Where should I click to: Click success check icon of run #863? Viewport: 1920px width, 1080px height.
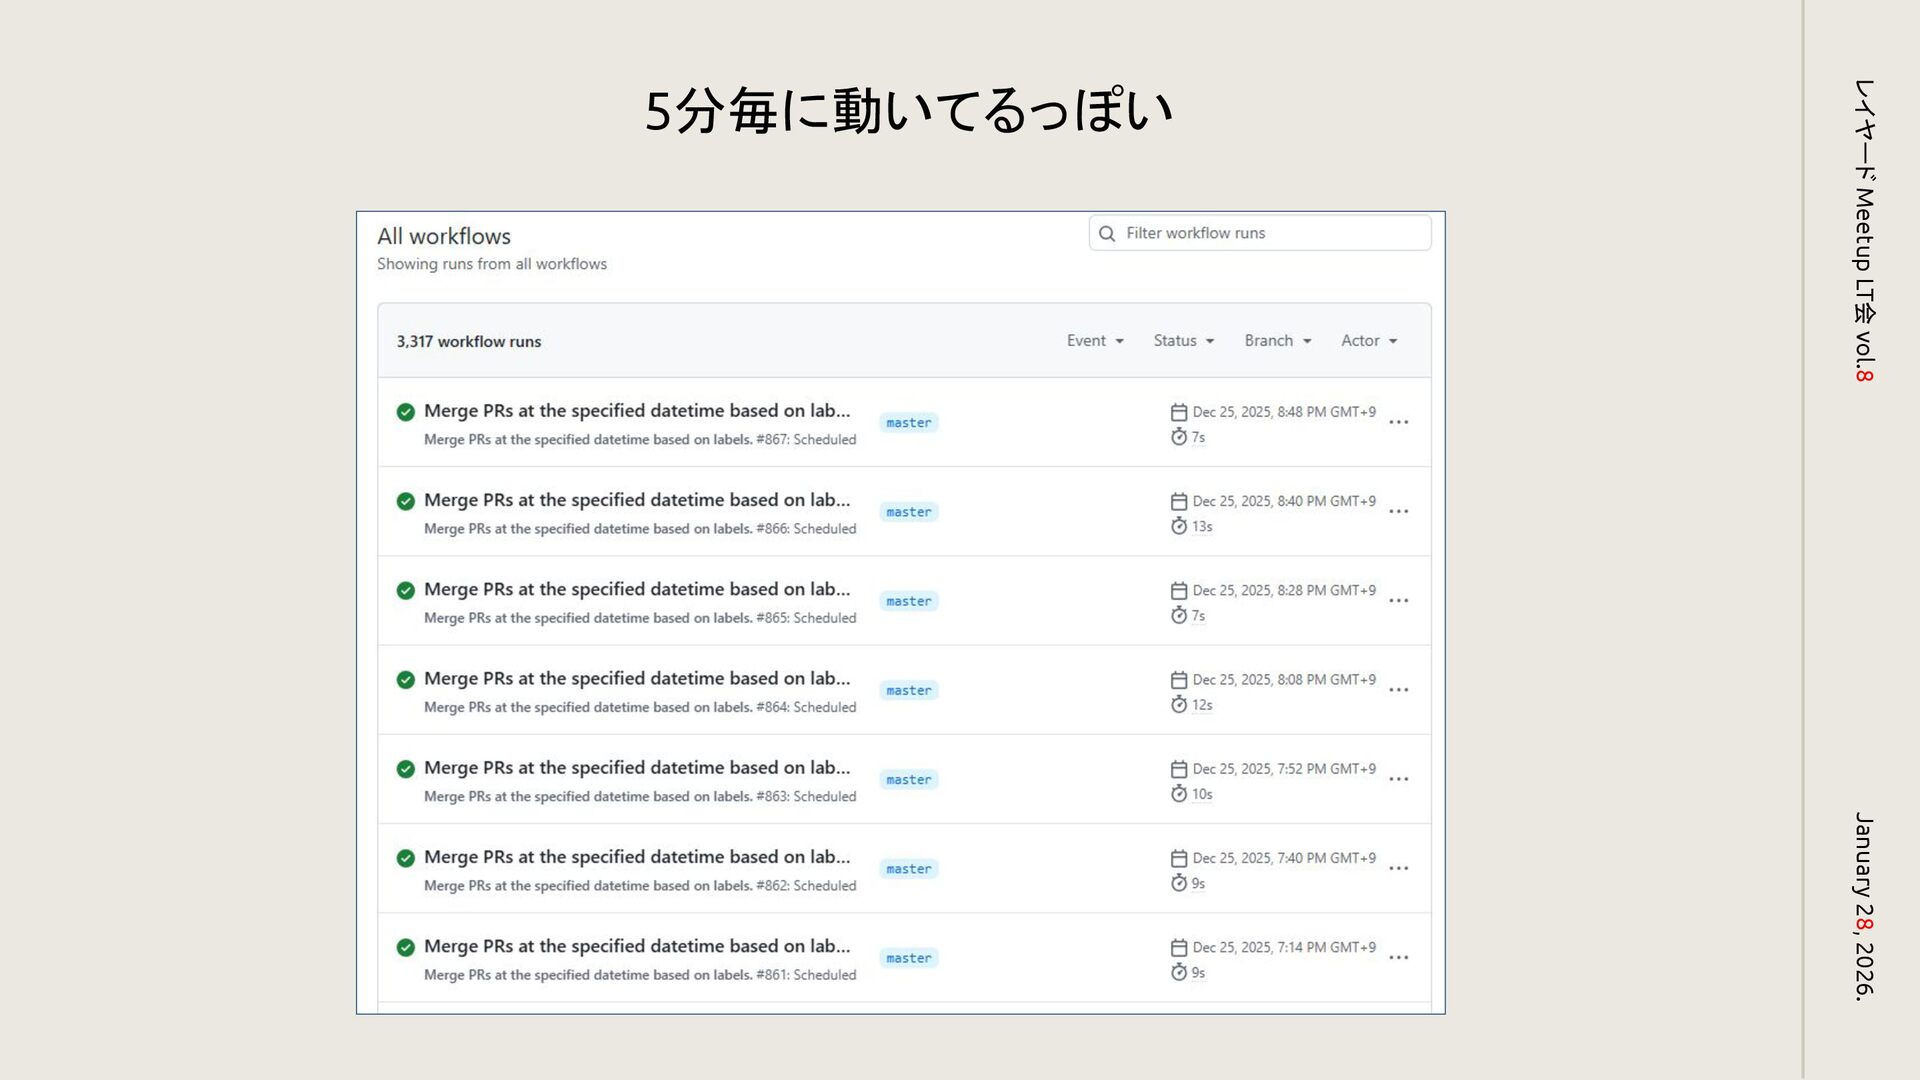405,769
